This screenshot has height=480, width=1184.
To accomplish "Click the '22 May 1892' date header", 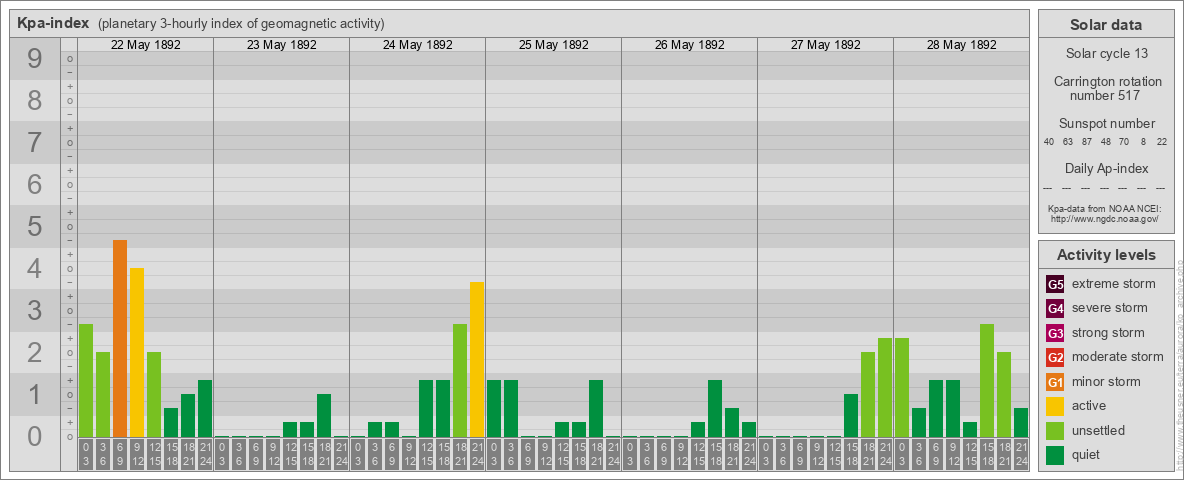I will click(146, 45).
